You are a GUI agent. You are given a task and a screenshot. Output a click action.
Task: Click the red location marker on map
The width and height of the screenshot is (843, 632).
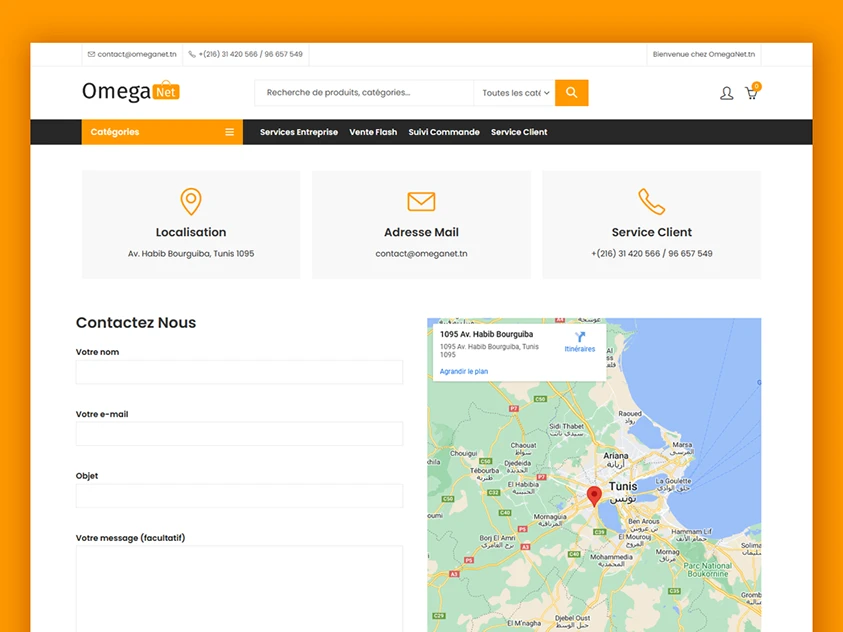593,495
